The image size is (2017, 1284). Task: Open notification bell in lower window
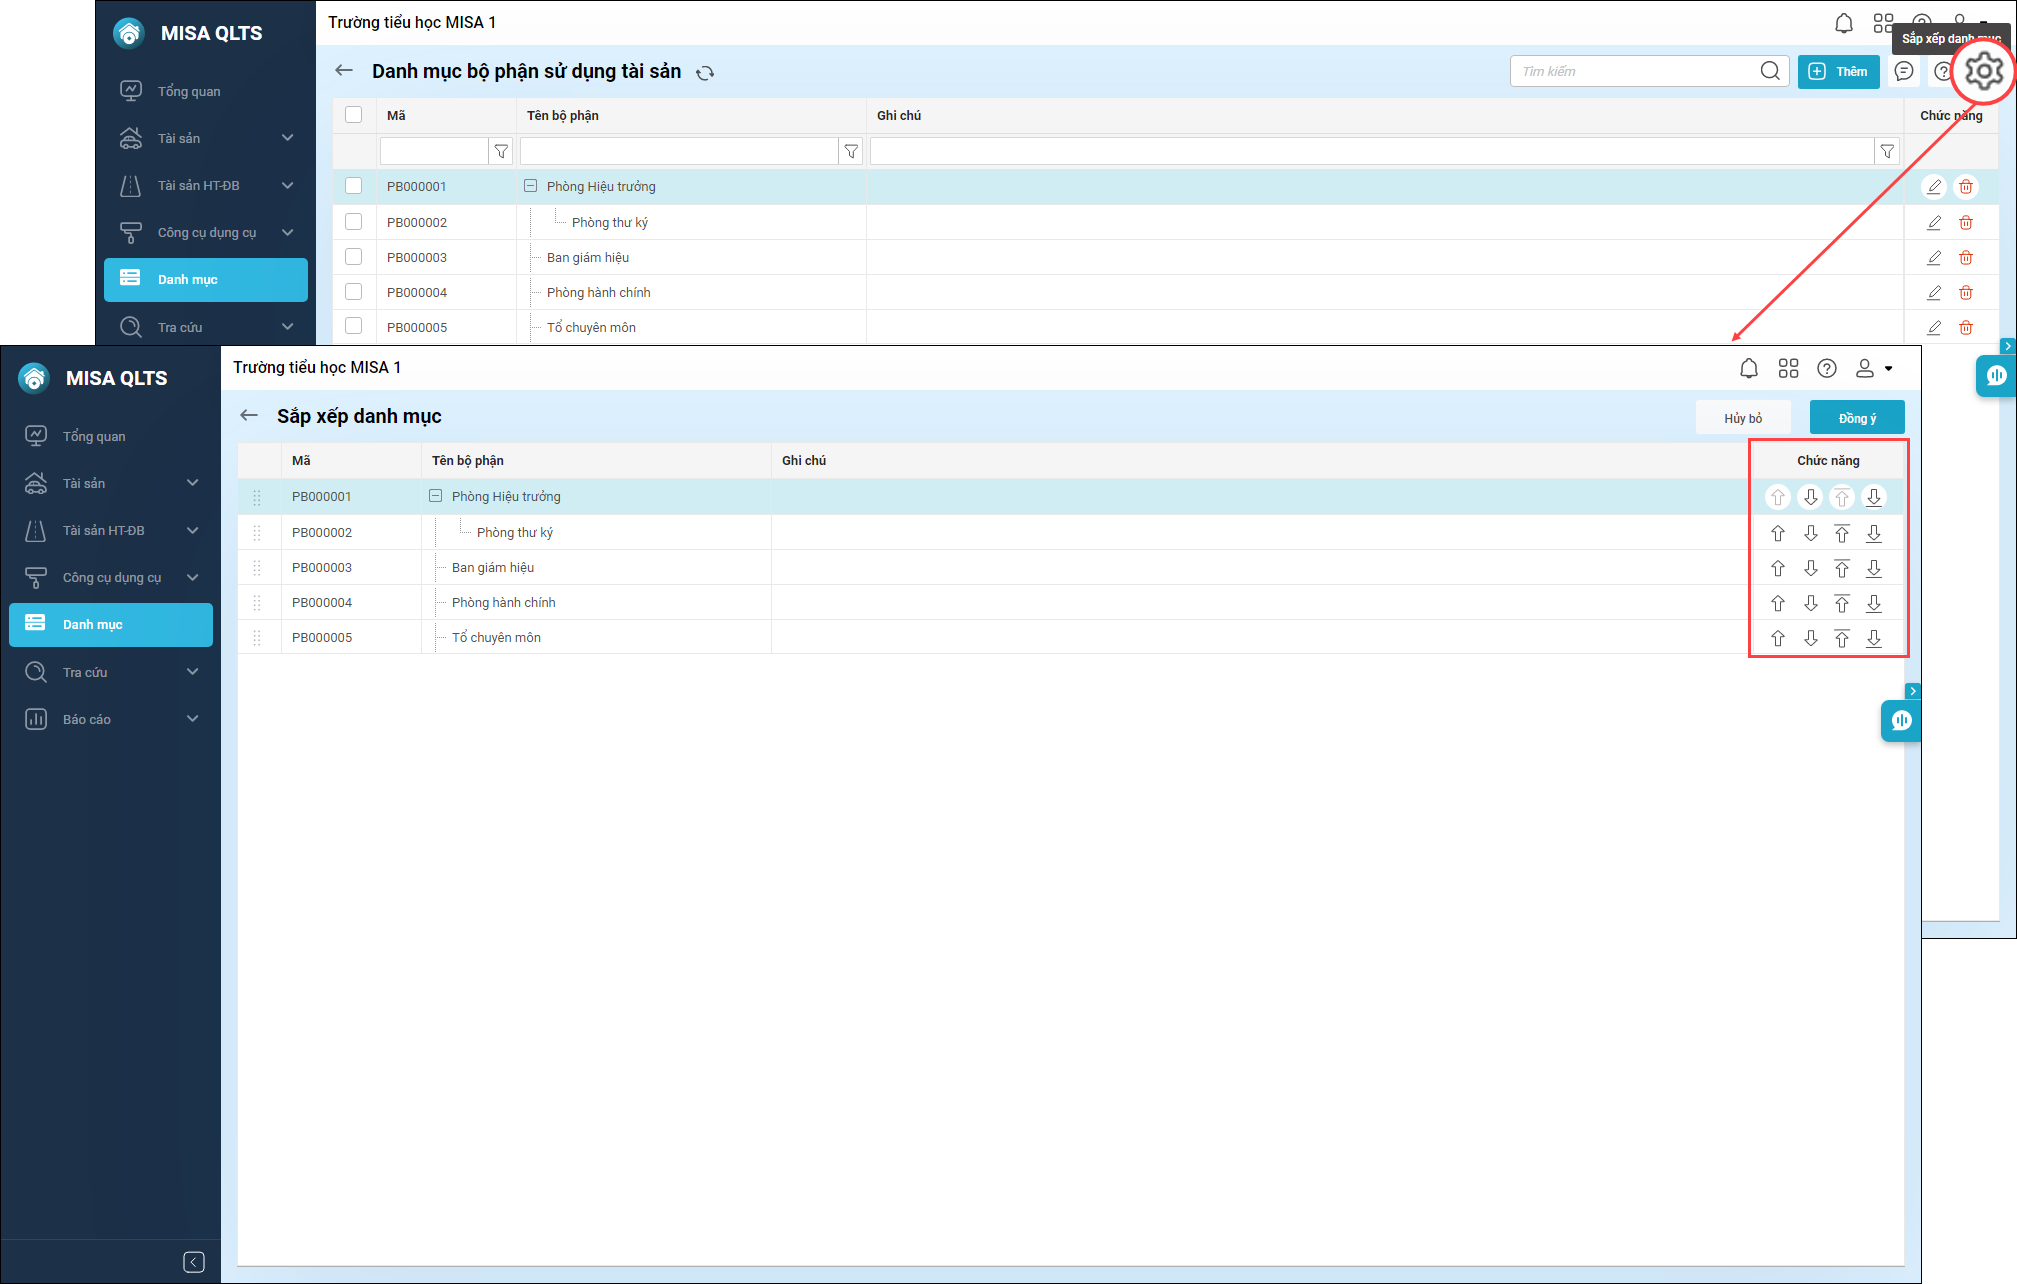pos(1748,368)
